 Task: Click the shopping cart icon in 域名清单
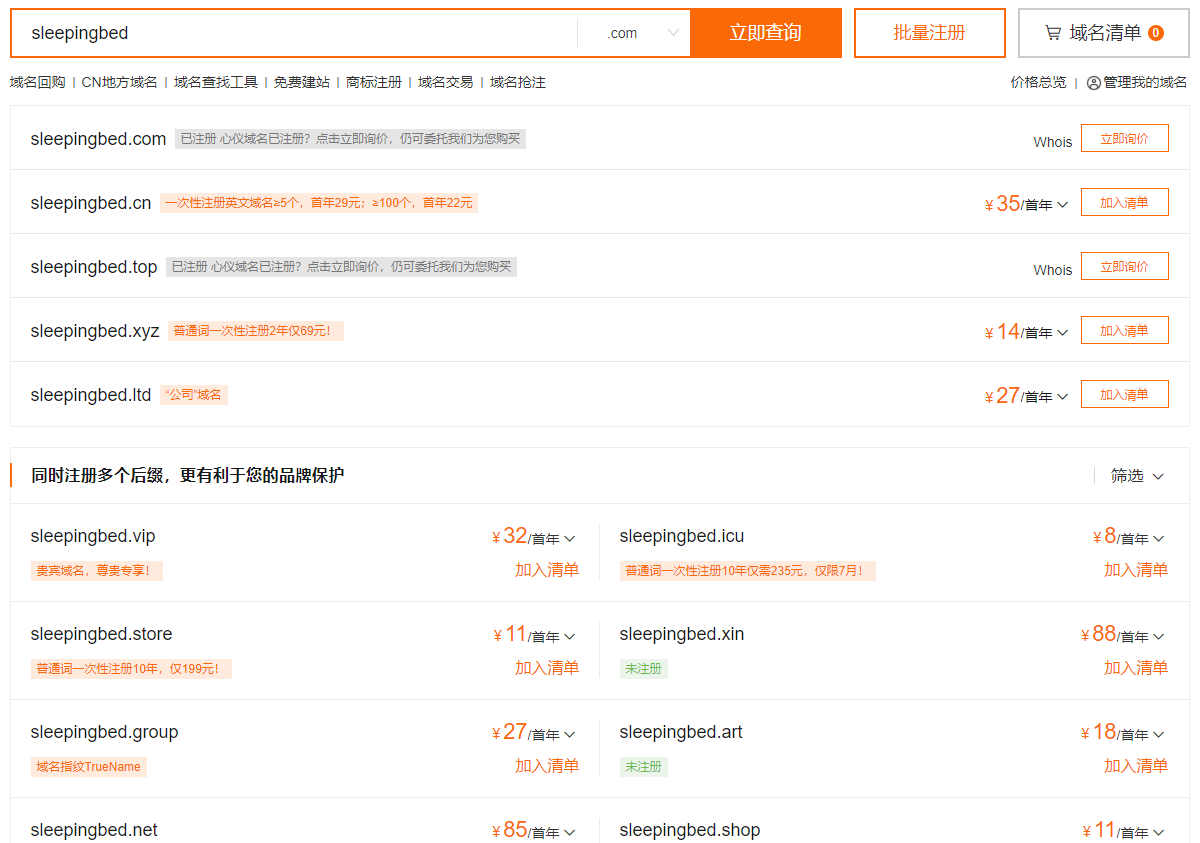pyautogui.click(x=1053, y=33)
